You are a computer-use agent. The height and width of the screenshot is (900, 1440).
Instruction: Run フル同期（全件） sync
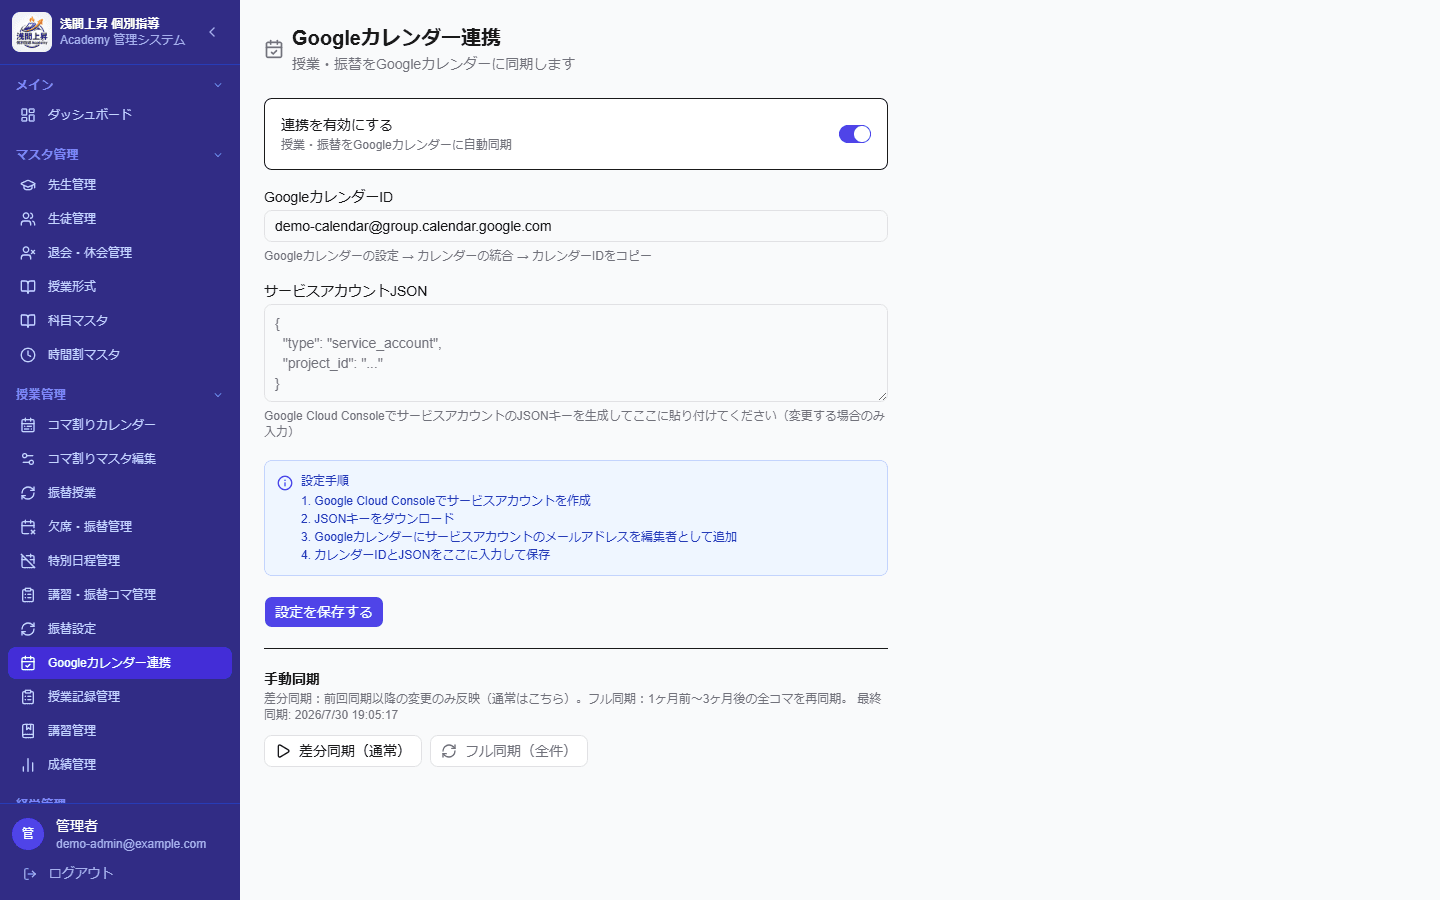point(509,751)
